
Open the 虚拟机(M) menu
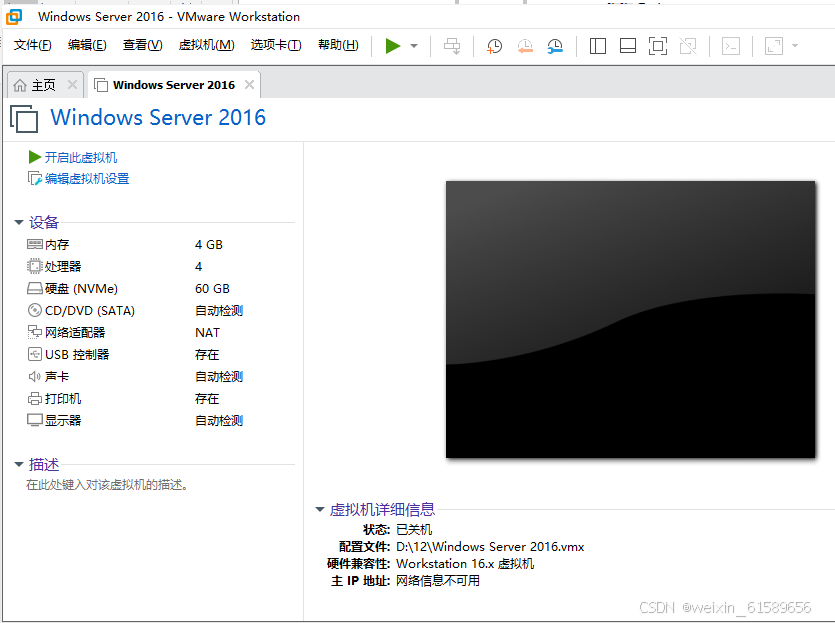(x=206, y=45)
